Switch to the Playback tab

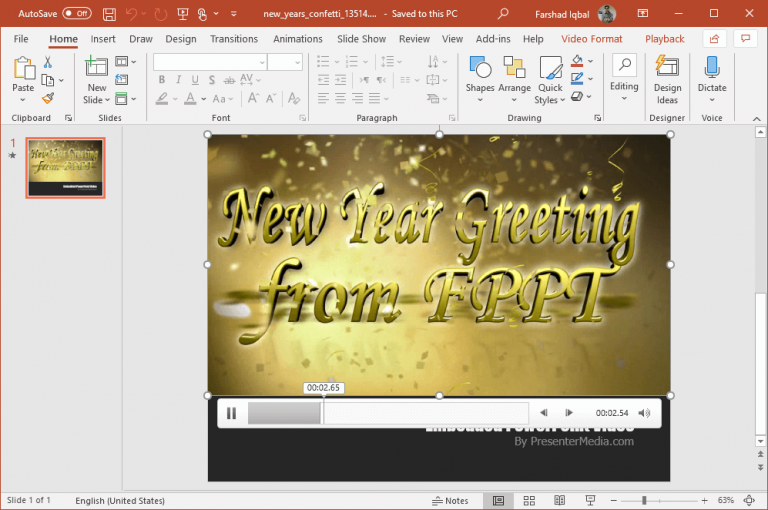[664, 39]
